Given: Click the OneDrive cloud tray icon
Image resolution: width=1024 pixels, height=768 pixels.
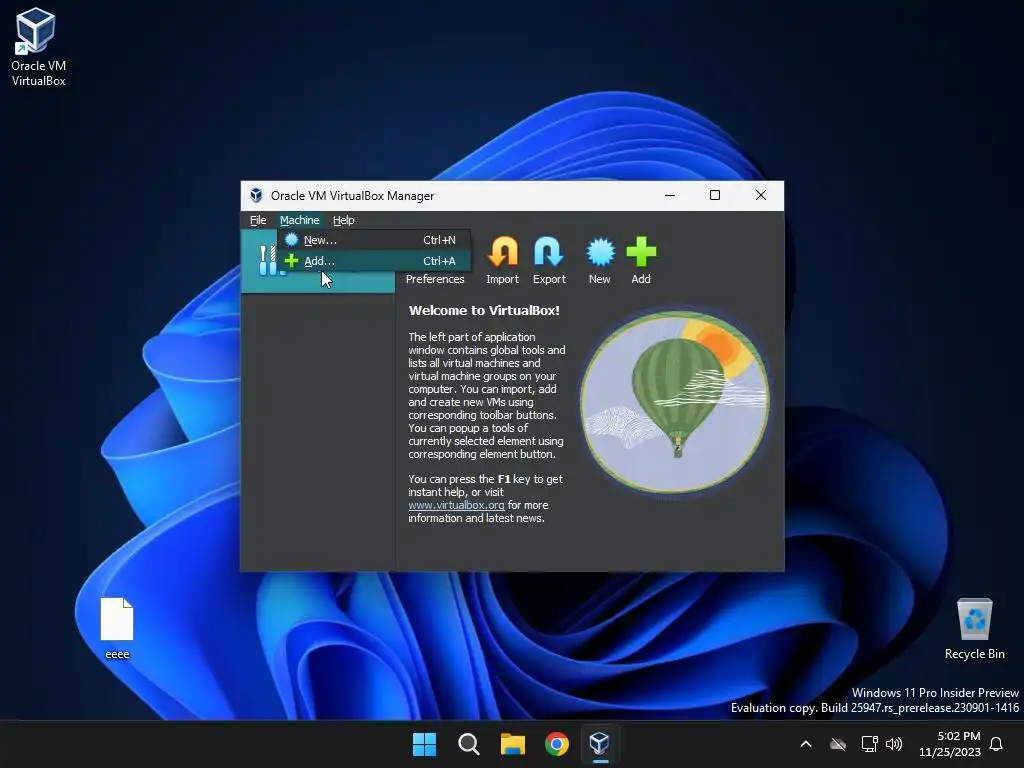Looking at the screenshot, I should coord(838,744).
